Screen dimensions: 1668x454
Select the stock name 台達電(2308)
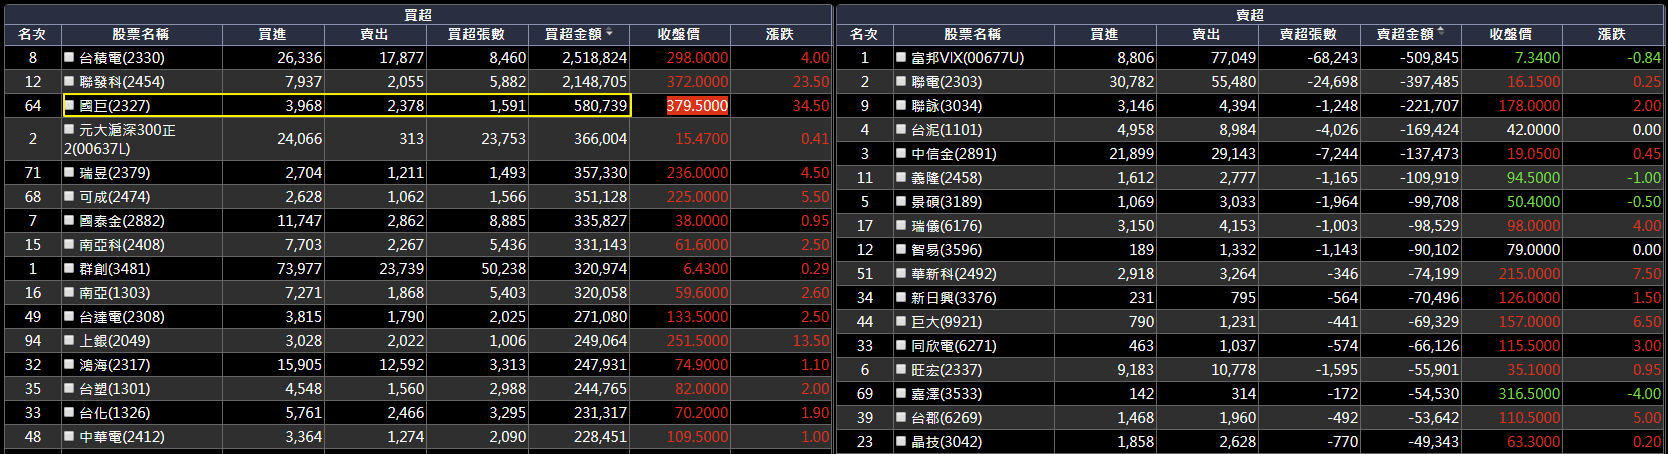tap(122, 317)
